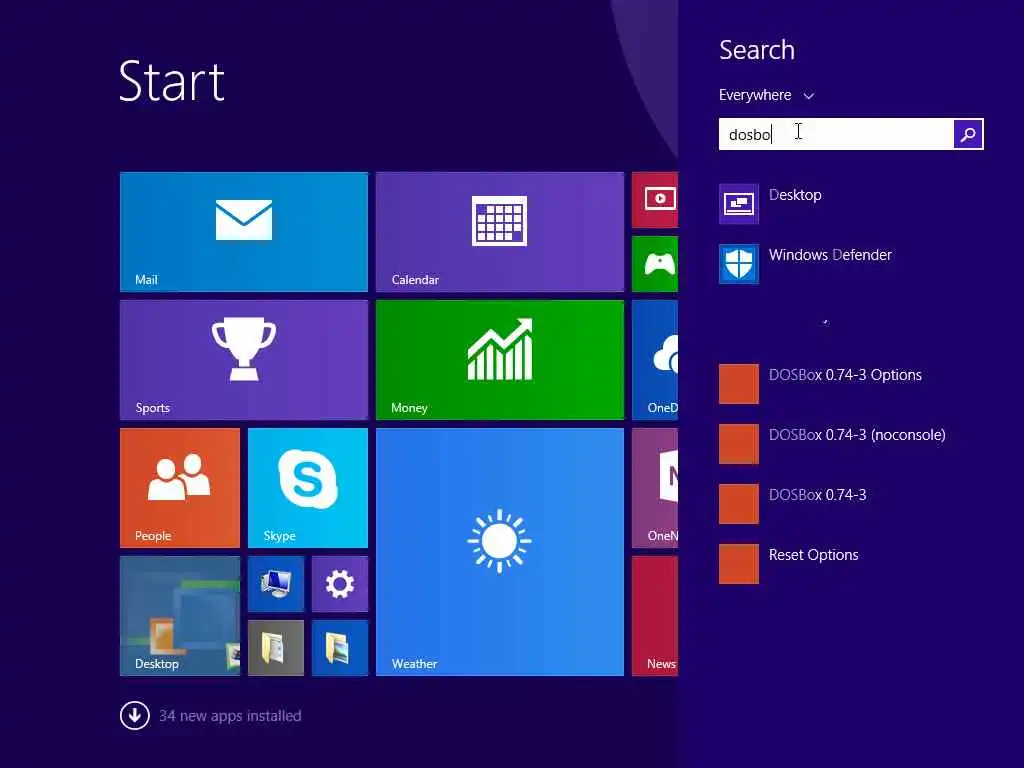Click the search box containing dosbo

point(836,134)
